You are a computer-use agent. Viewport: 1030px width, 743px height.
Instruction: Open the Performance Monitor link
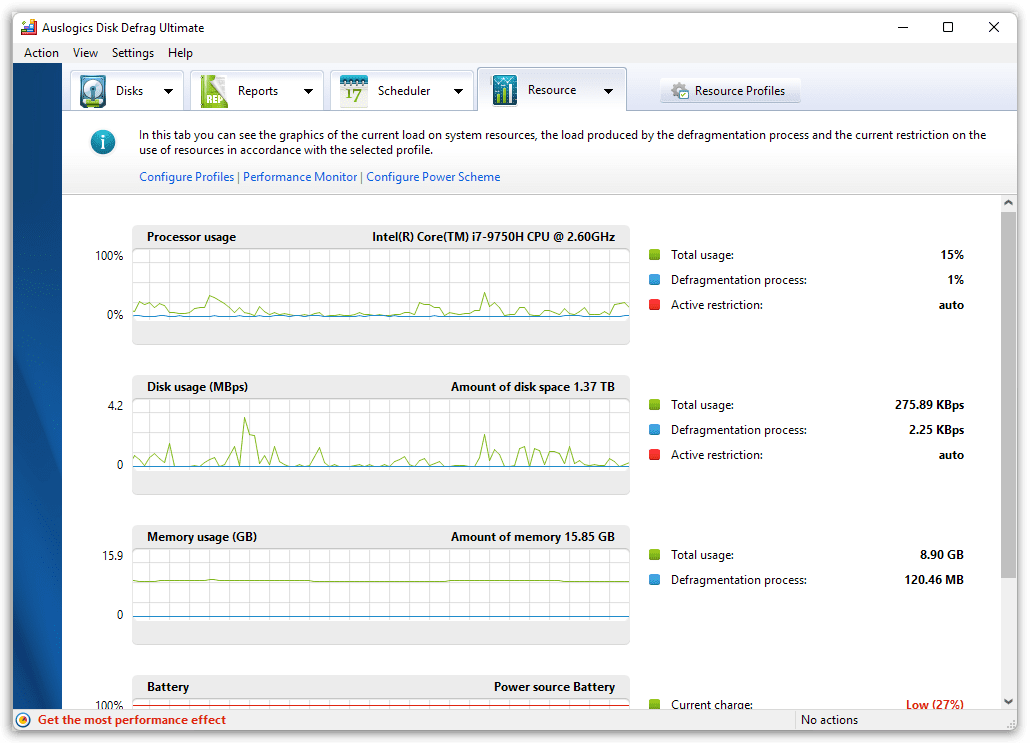pyautogui.click(x=300, y=177)
